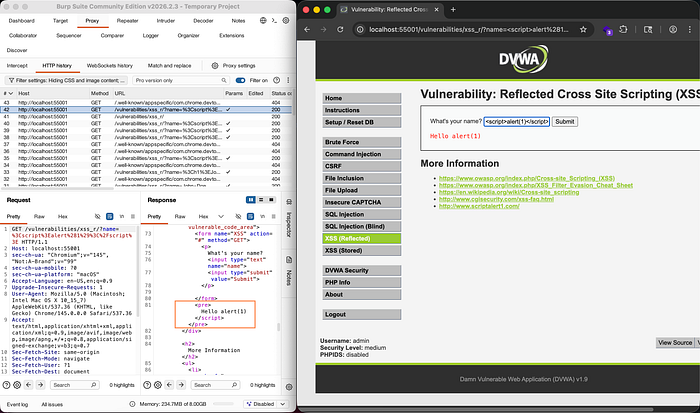This screenshot has height=413, width=700.
Task: Open Notes side panel
Action: (289, 272)
